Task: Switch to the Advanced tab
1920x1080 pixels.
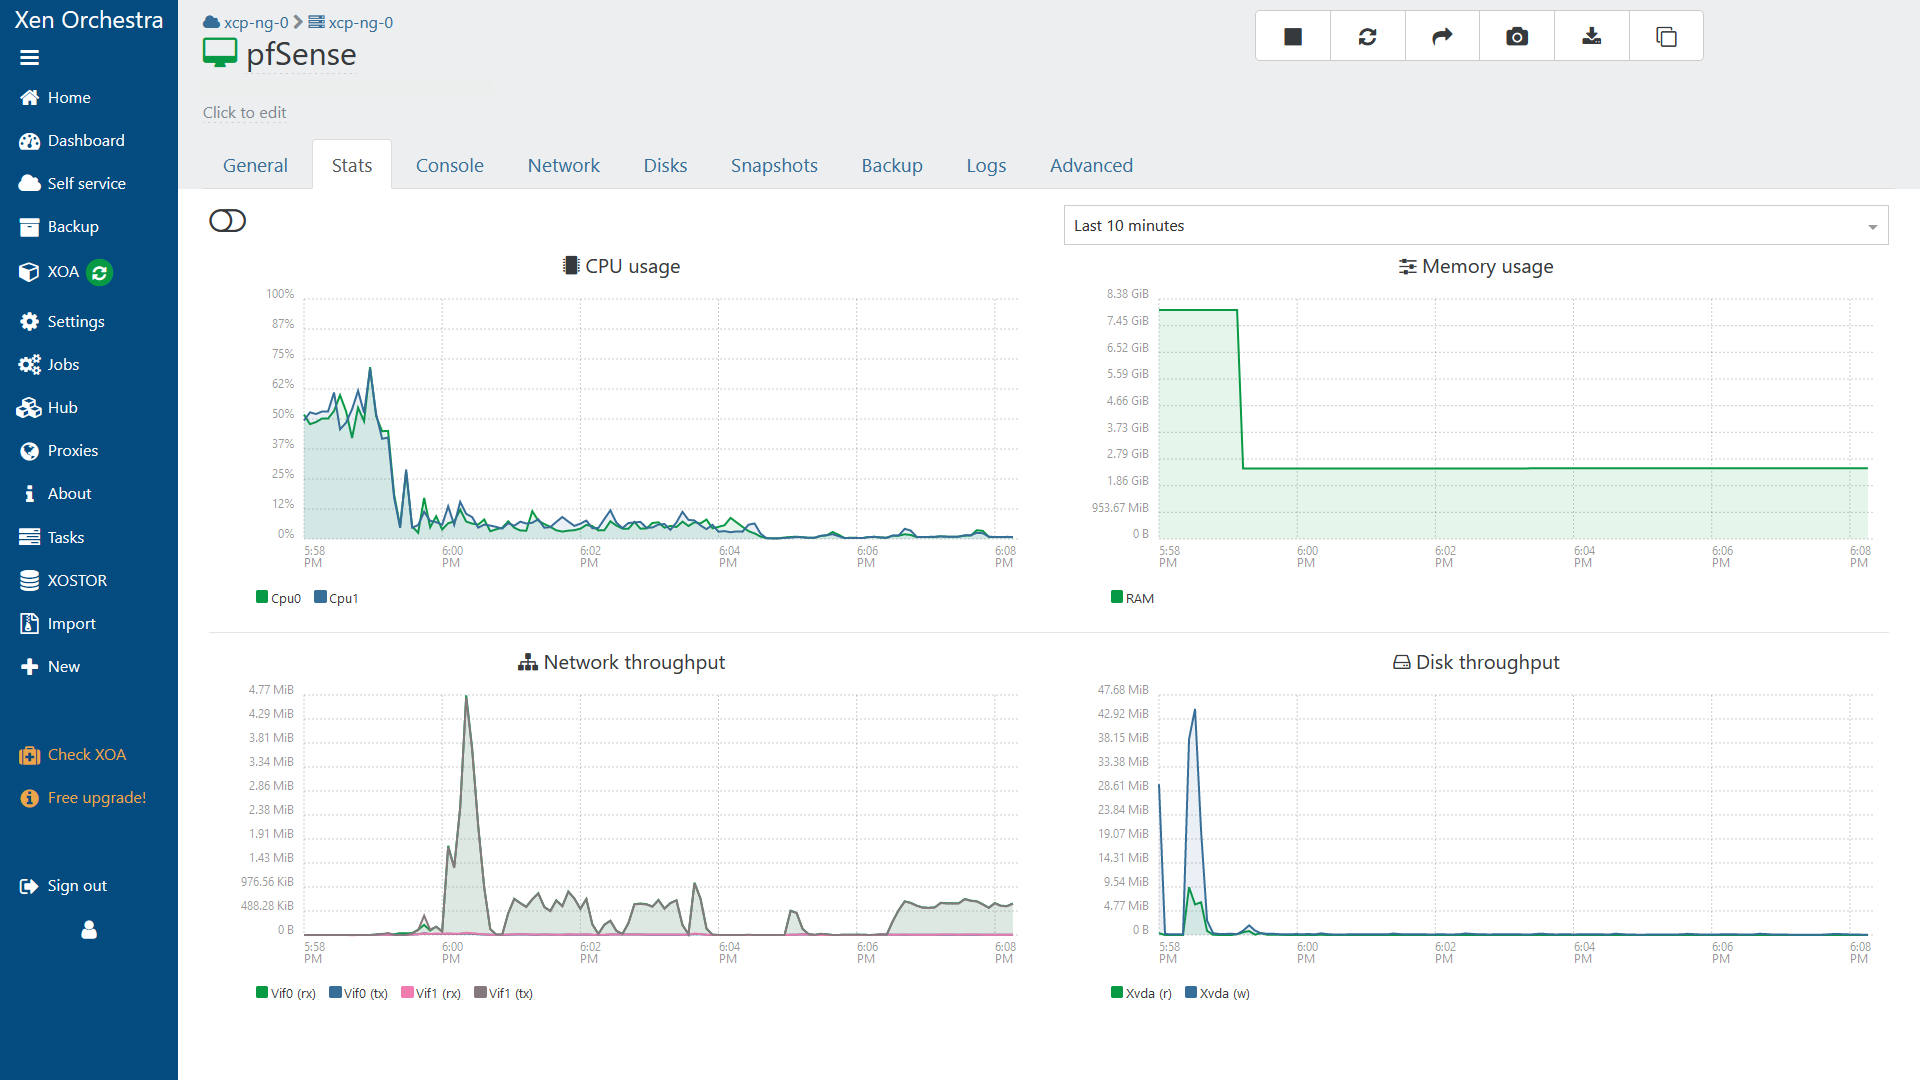Action: click(1091, 165)
